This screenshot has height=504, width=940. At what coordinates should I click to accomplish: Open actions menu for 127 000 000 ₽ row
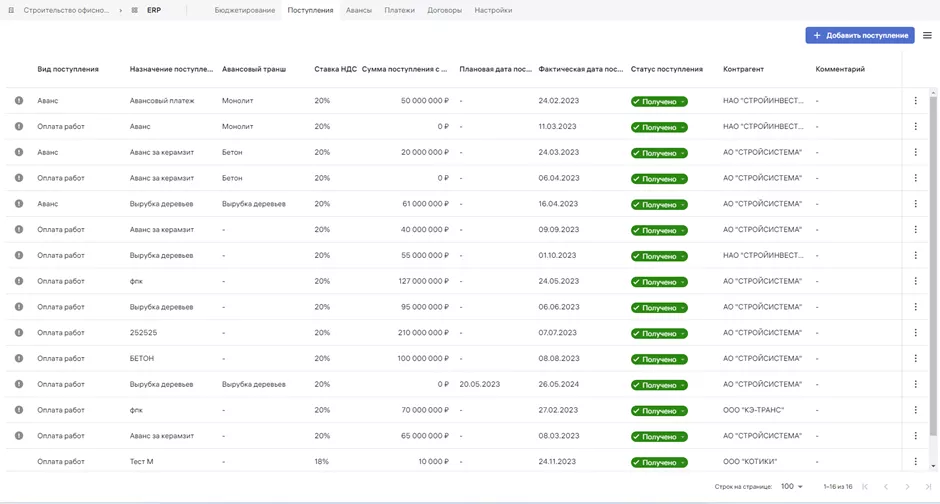click(x=915, y=282)
